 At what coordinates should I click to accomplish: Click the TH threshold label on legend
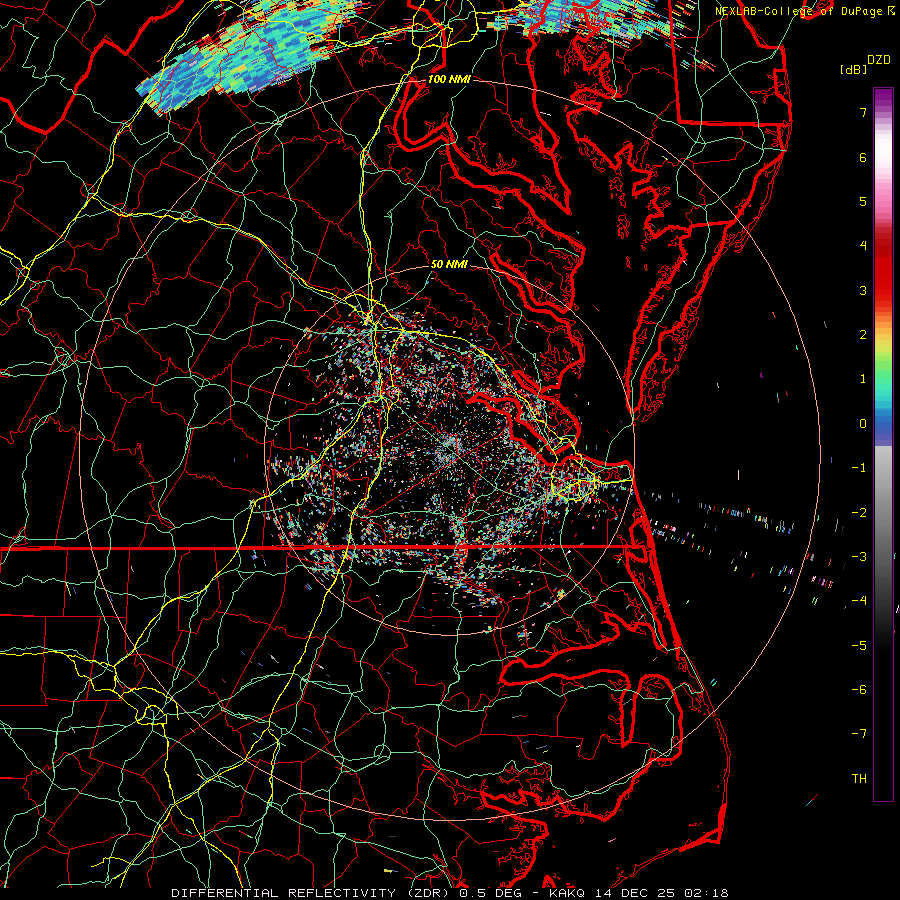pos(859,779)
